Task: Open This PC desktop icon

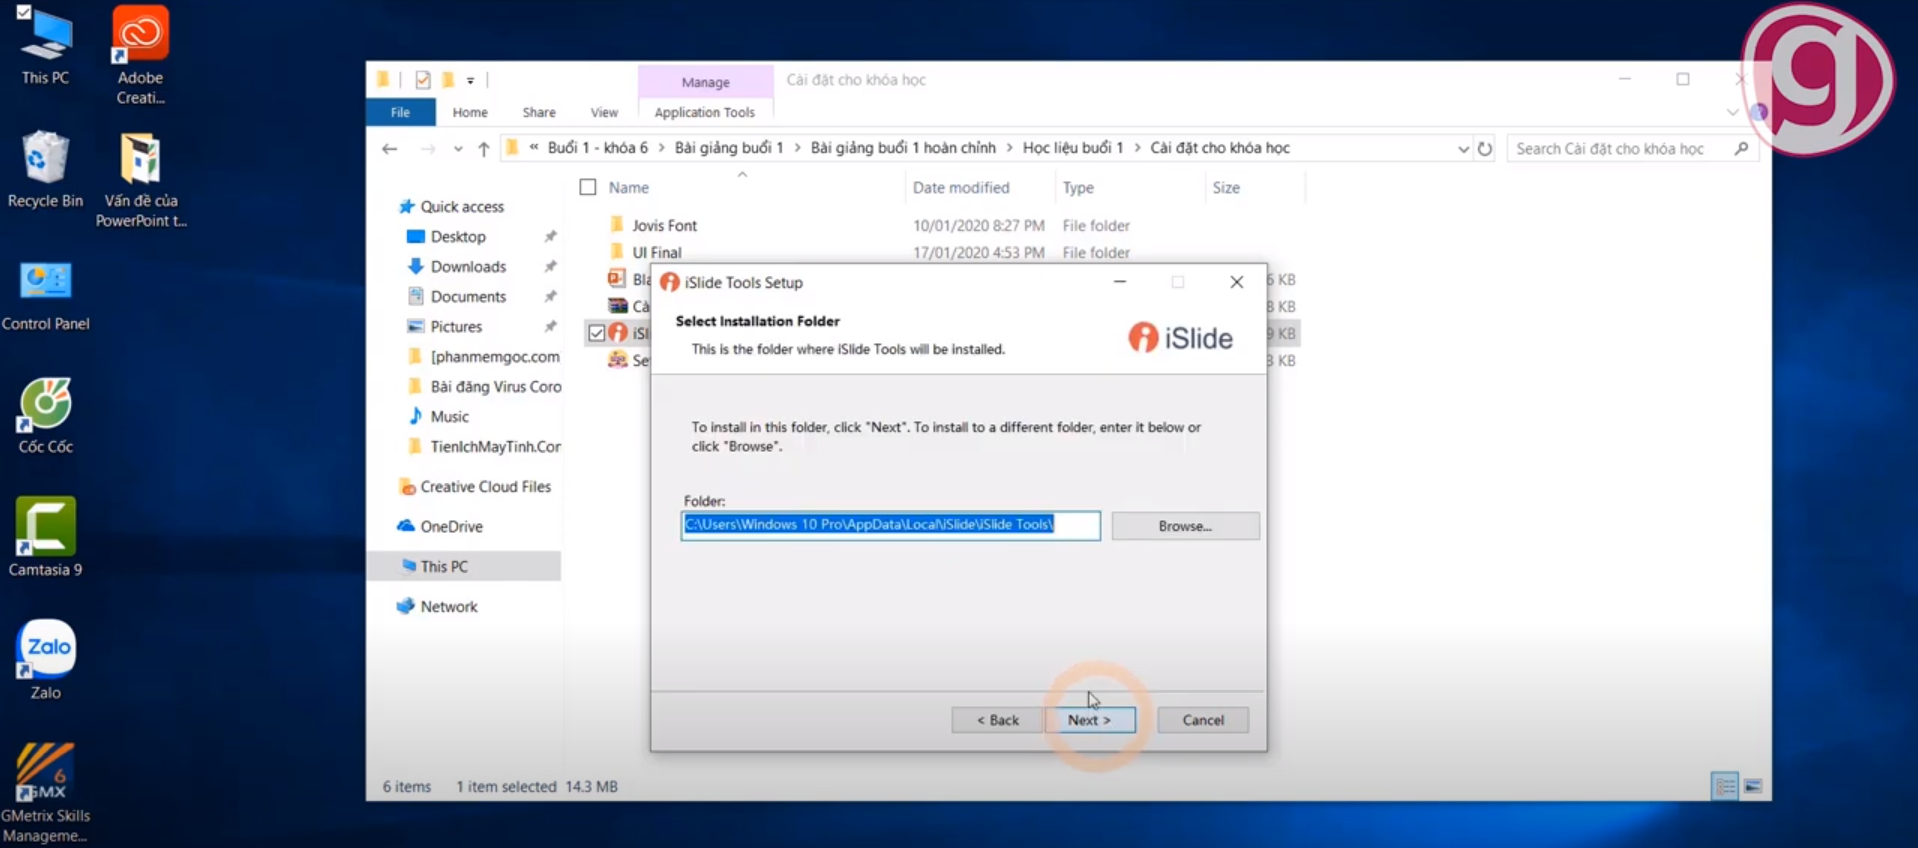Action: (x=45, y=47)
